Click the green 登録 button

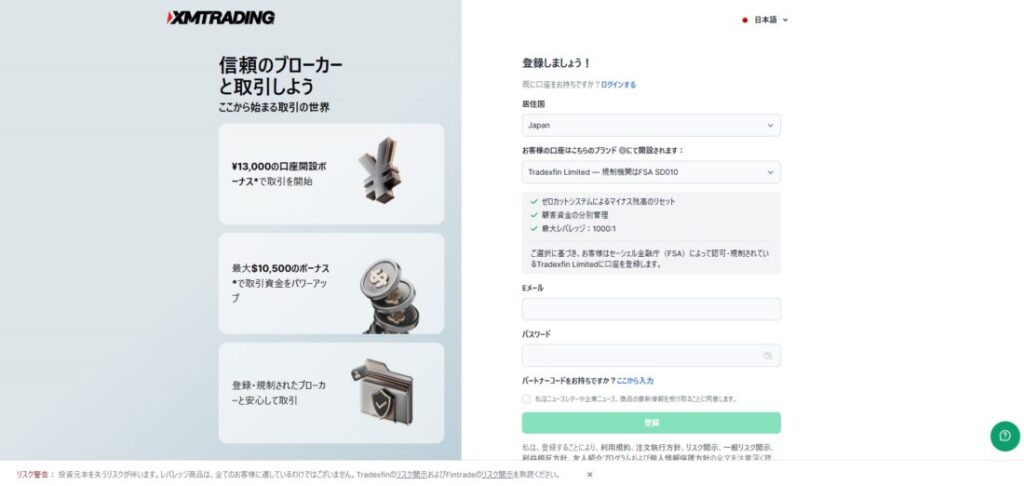[x=651, y=423]
